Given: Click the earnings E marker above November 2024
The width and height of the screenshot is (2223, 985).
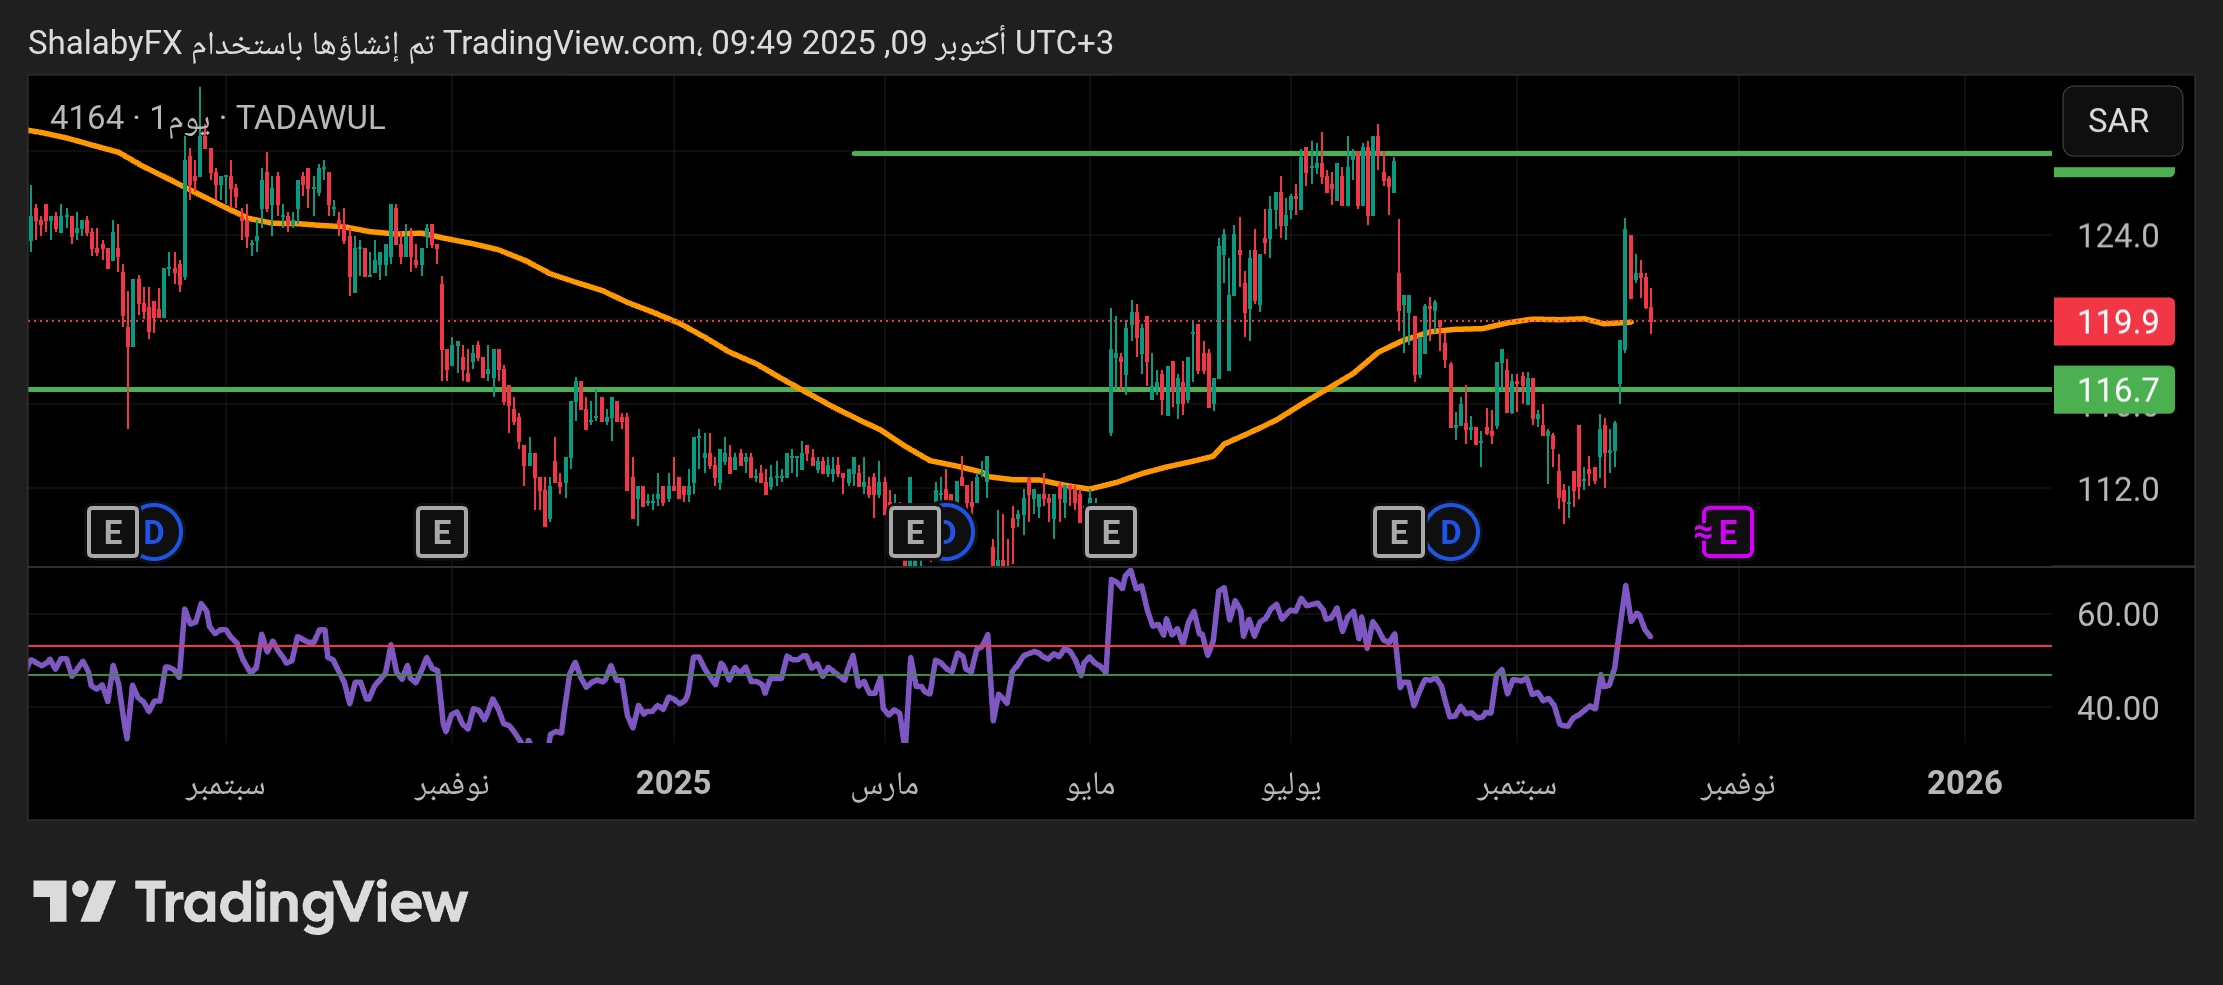Looking at the screenshot, I should pos(442,532).
